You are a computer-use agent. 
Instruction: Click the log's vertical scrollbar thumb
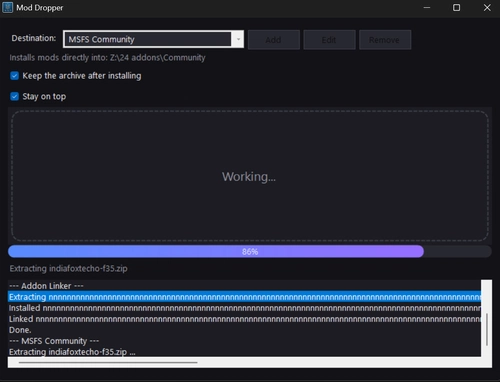[x=486, y=329]
